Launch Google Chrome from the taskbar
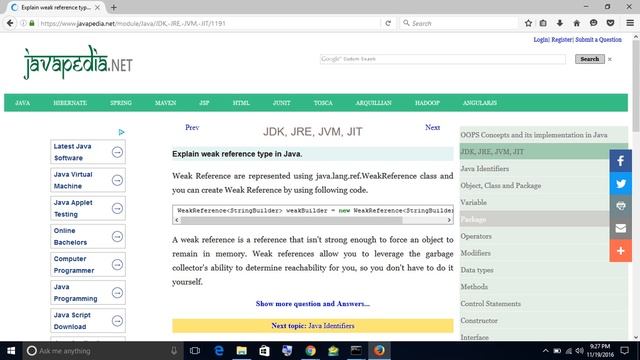This screenshot has width=640, height=360. [x=310, y=351]
